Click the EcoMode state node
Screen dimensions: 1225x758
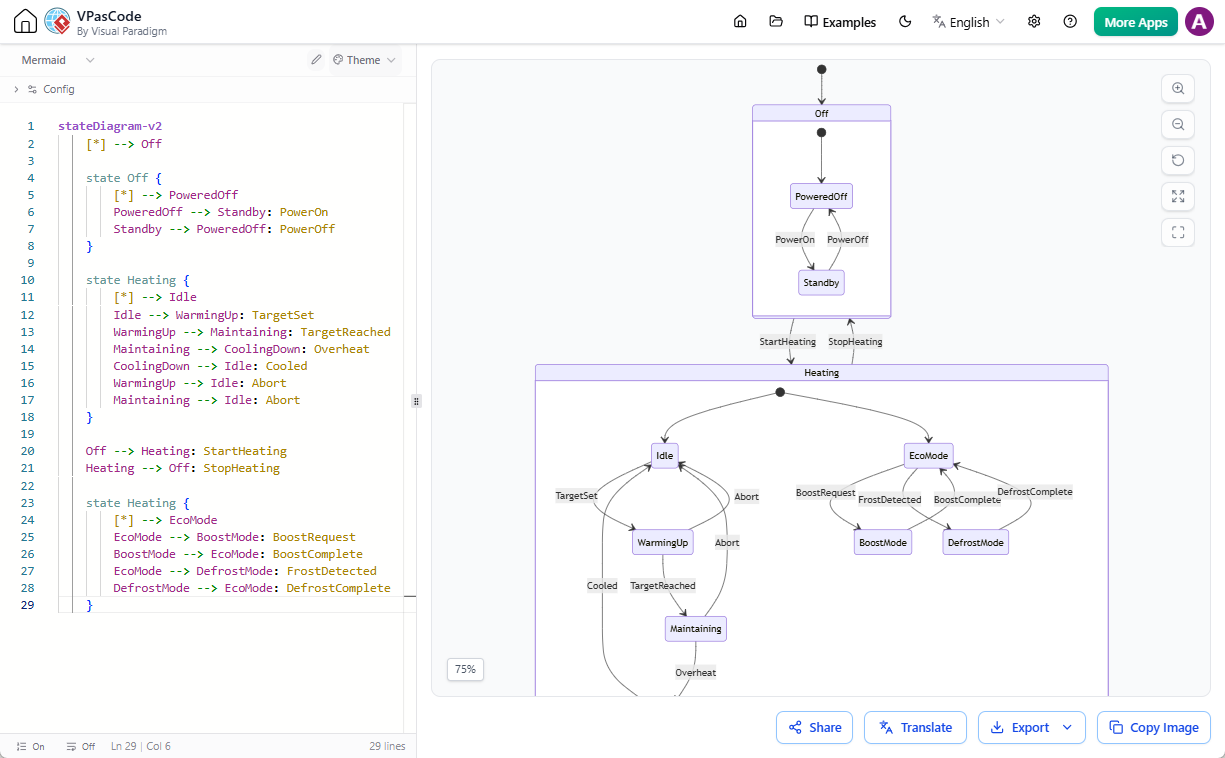point(928,455)
